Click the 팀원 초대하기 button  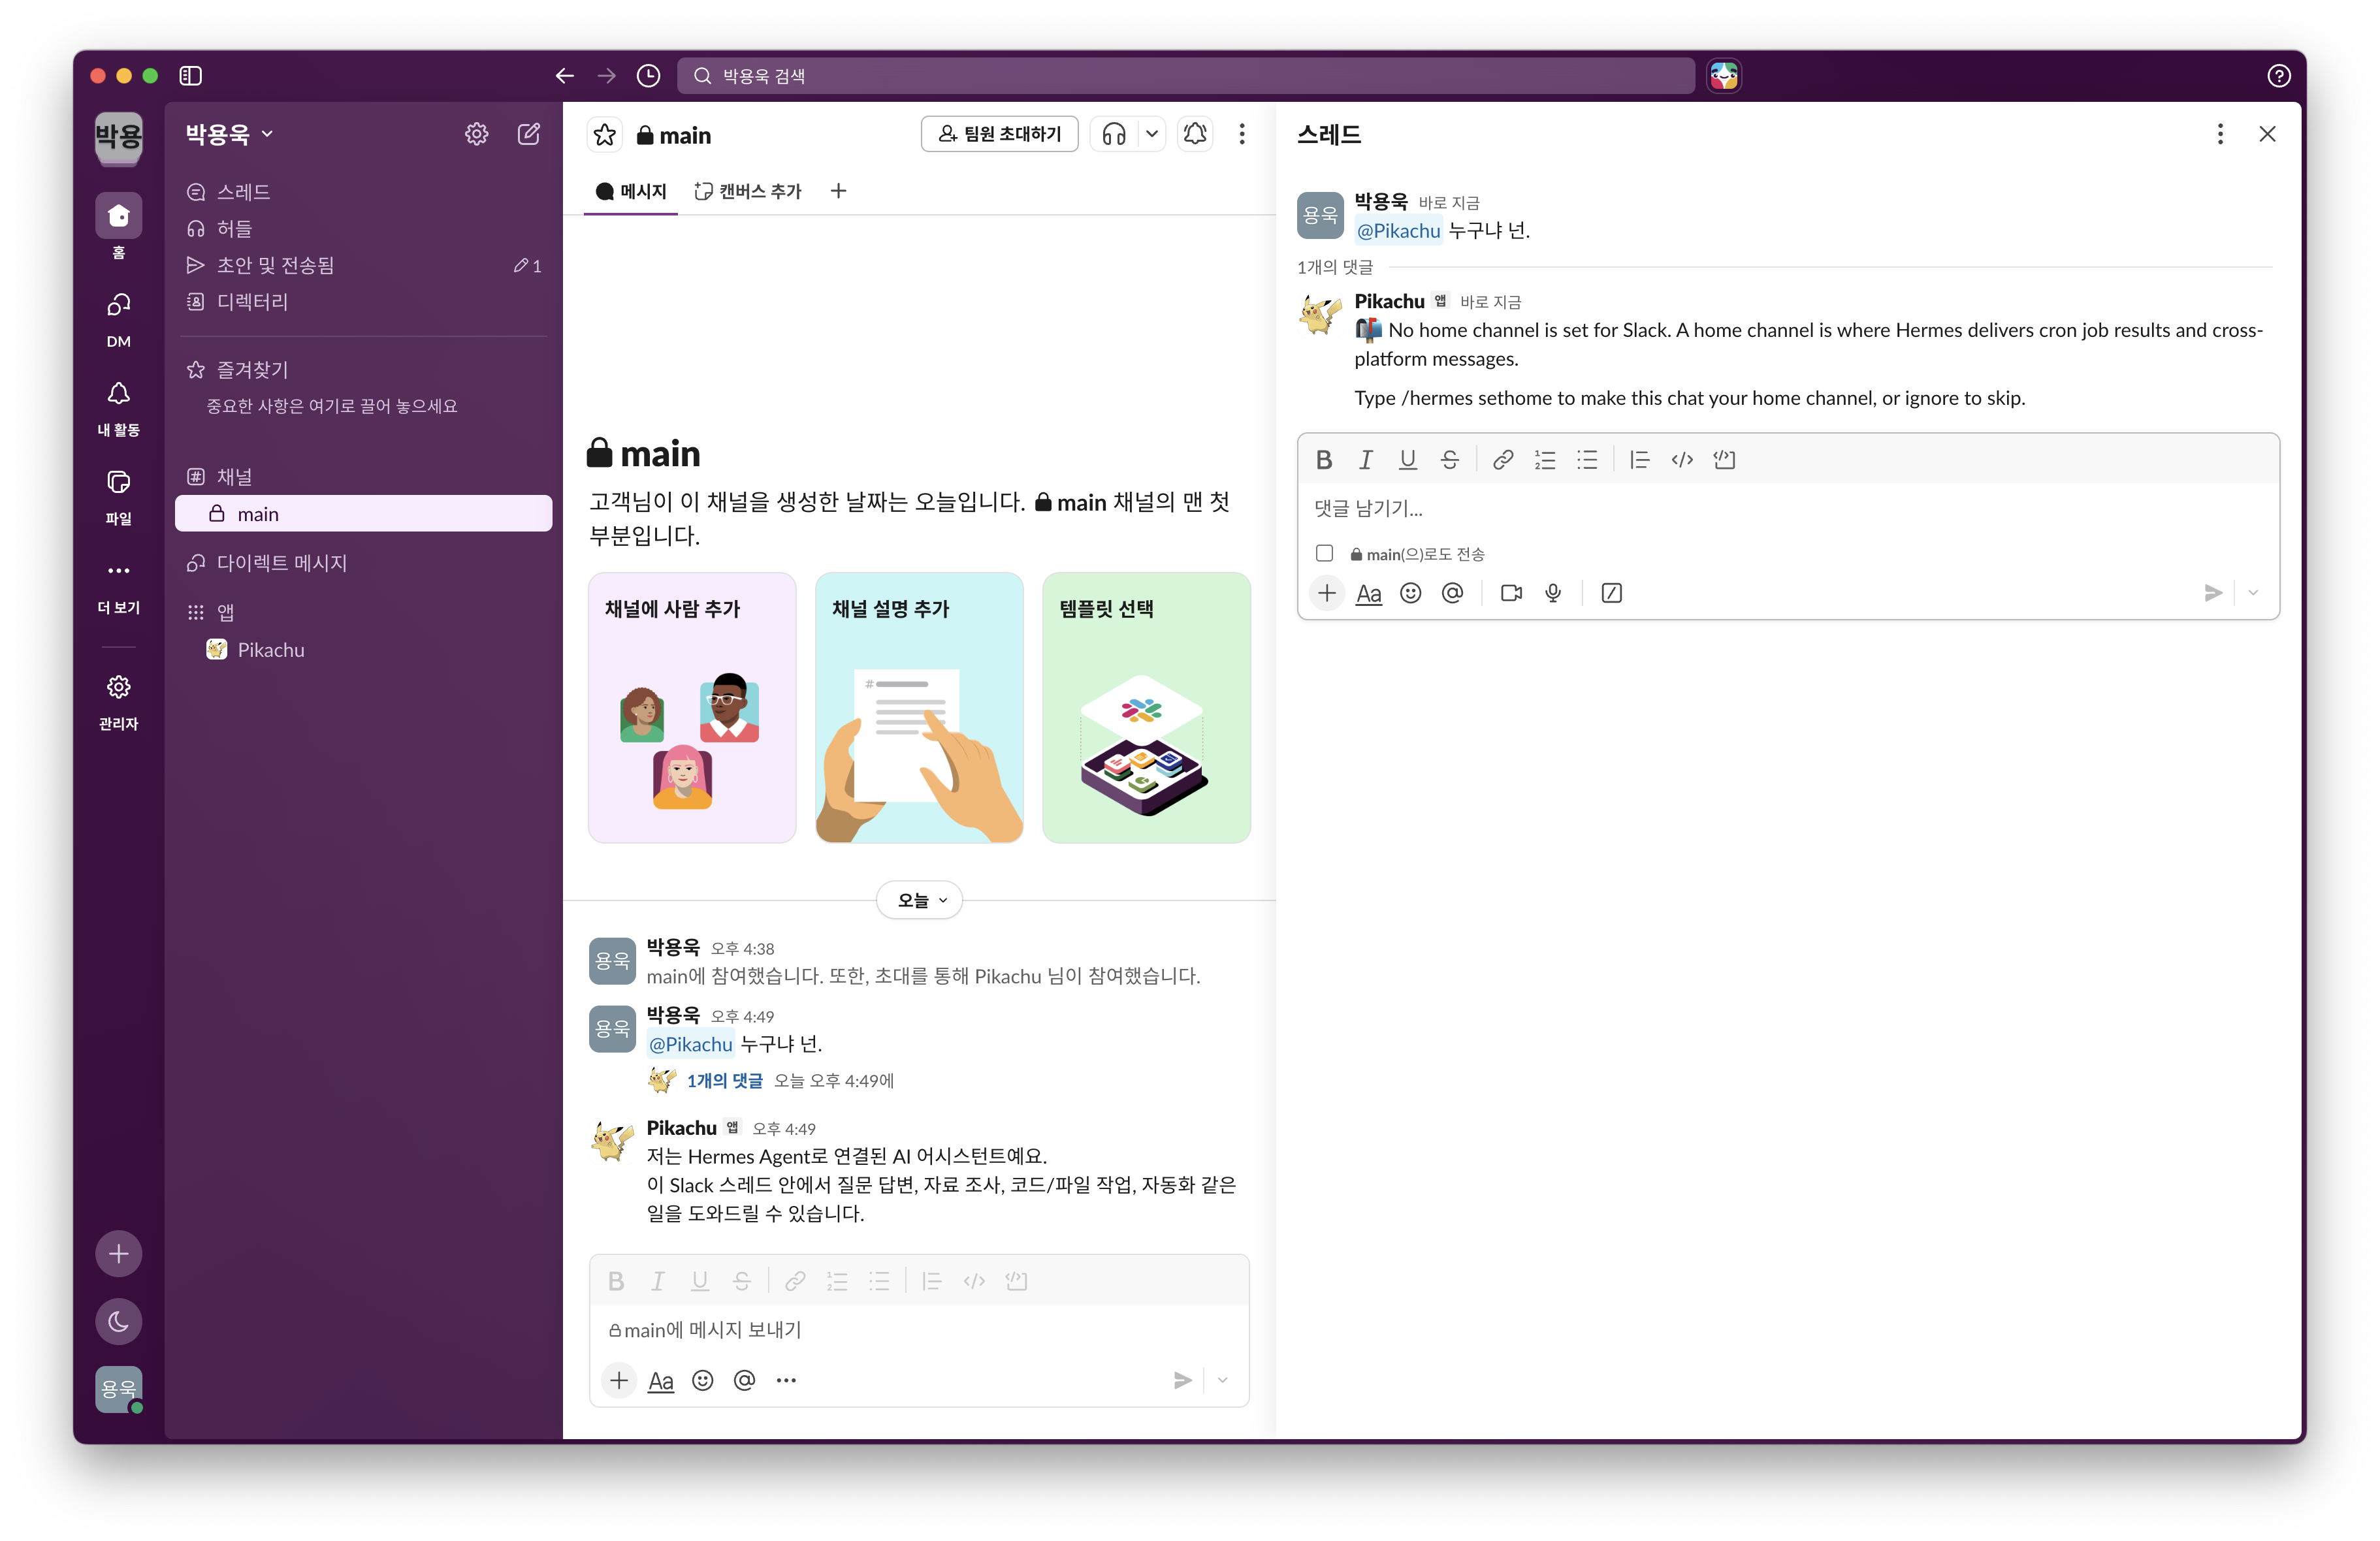tap(1000, 134)
